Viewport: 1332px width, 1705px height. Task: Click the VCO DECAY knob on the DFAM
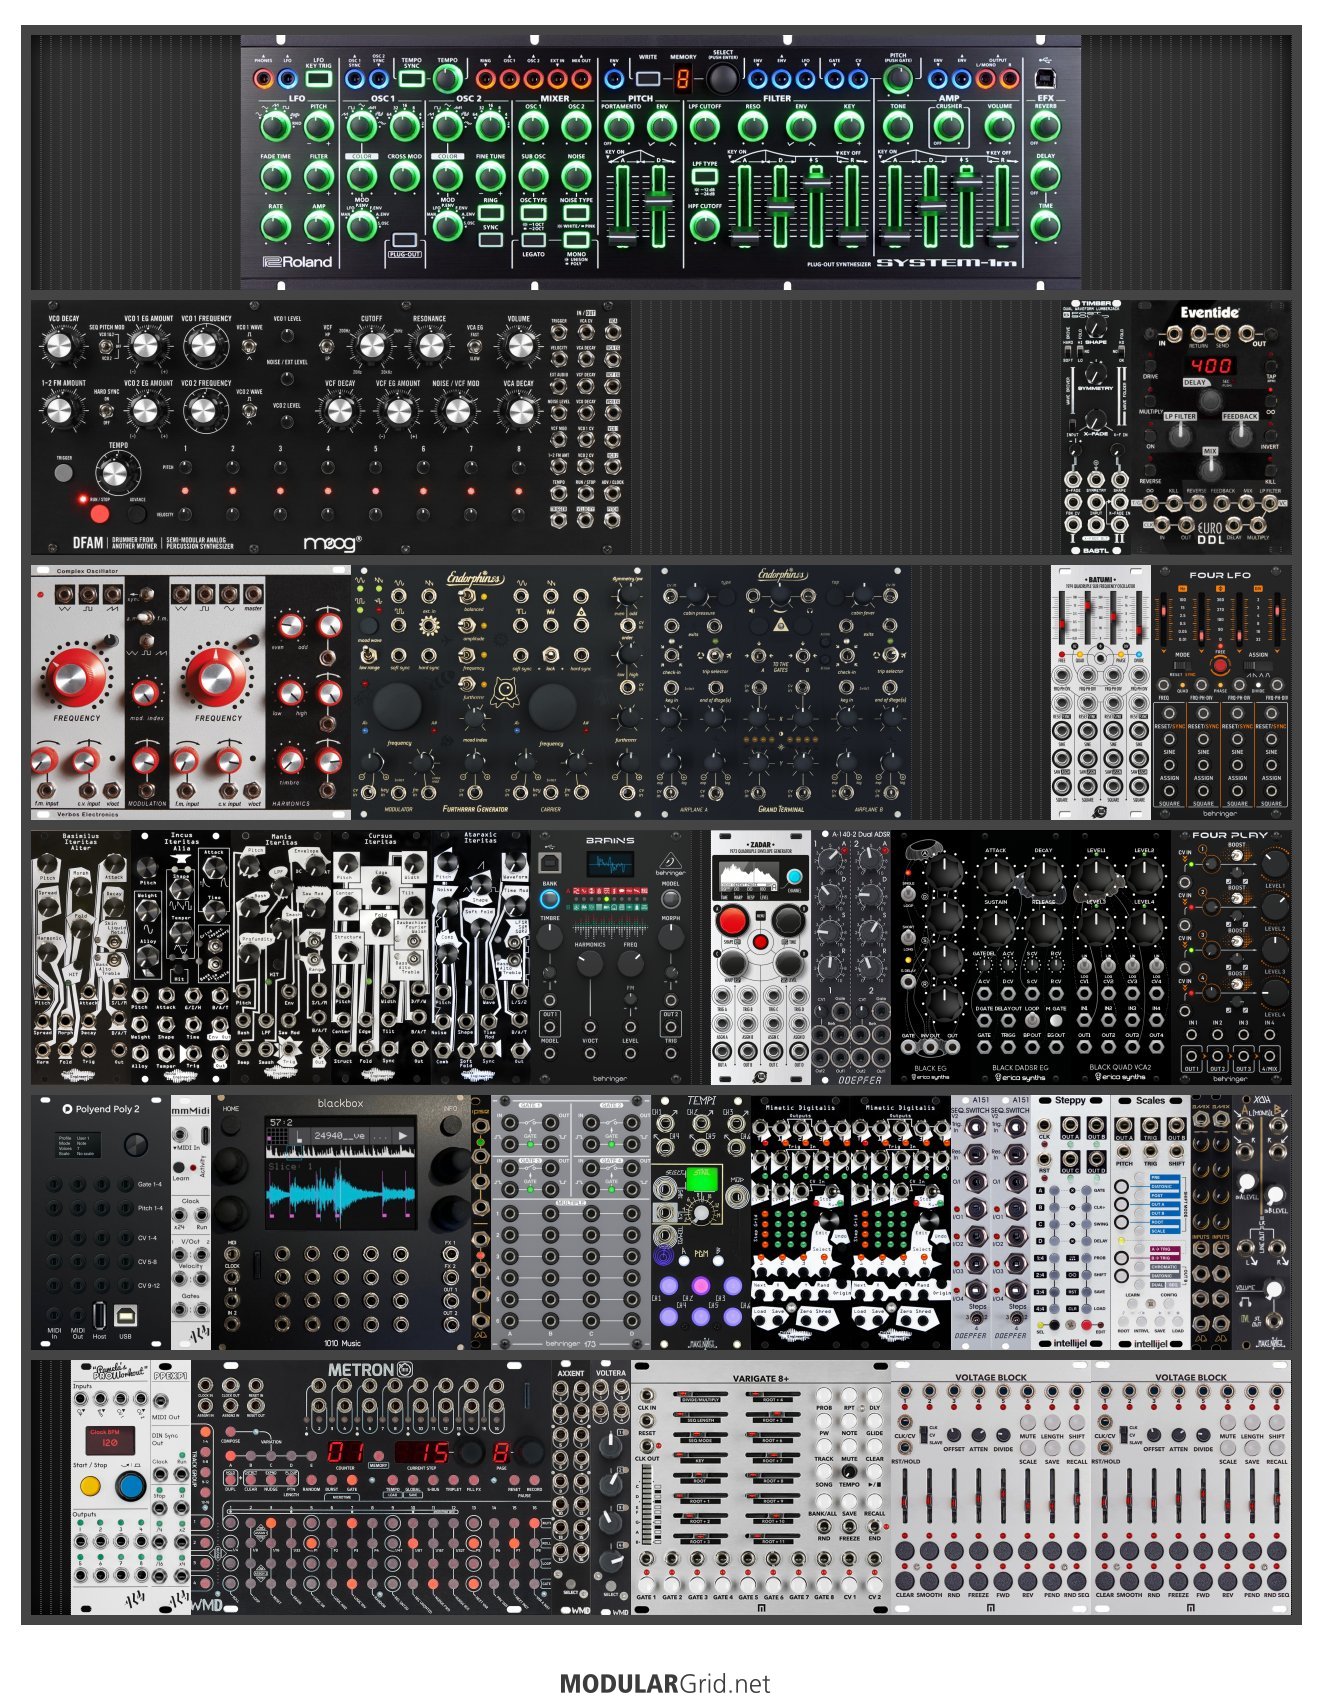pyautogui.click(x=60, y=346)
